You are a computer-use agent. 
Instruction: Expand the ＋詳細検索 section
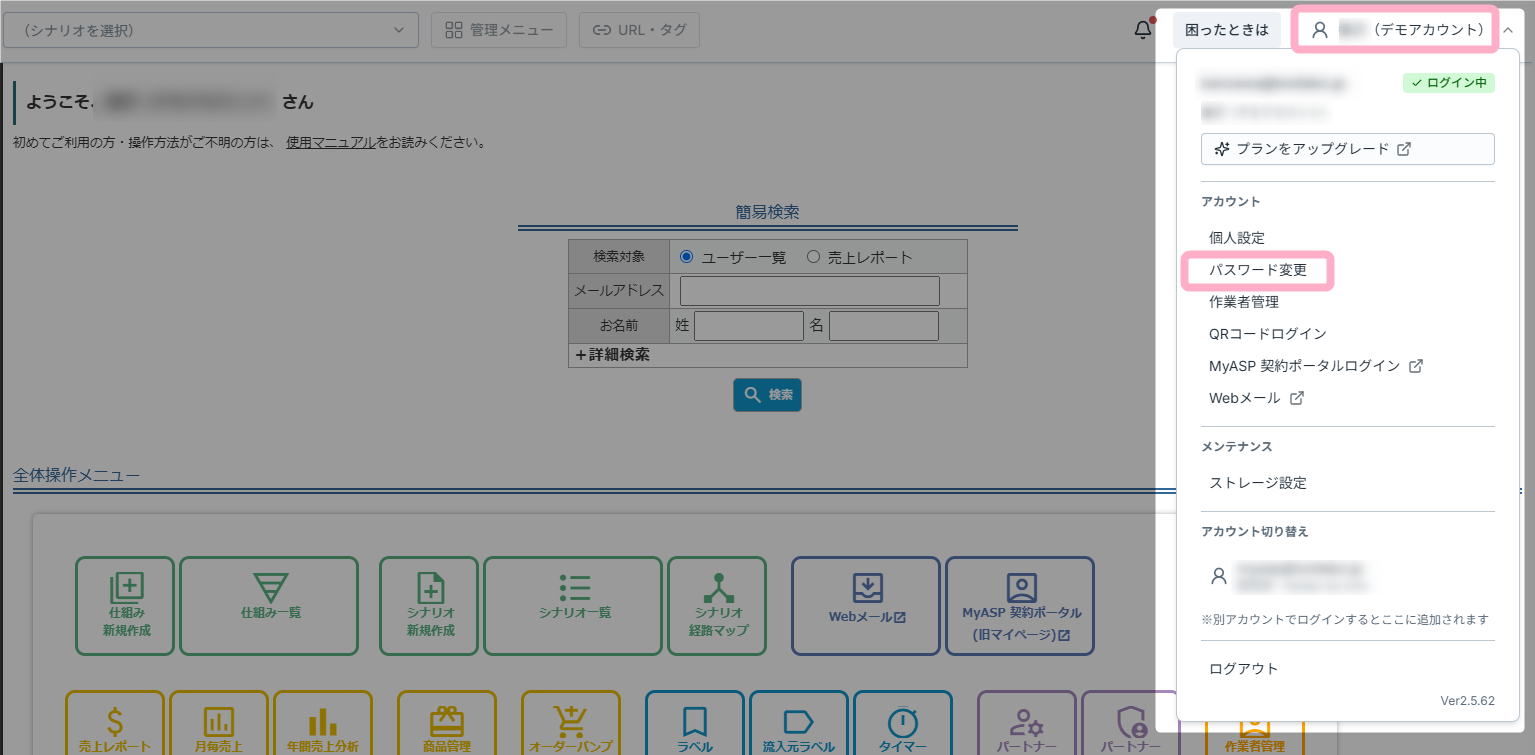tap(612, 355)
